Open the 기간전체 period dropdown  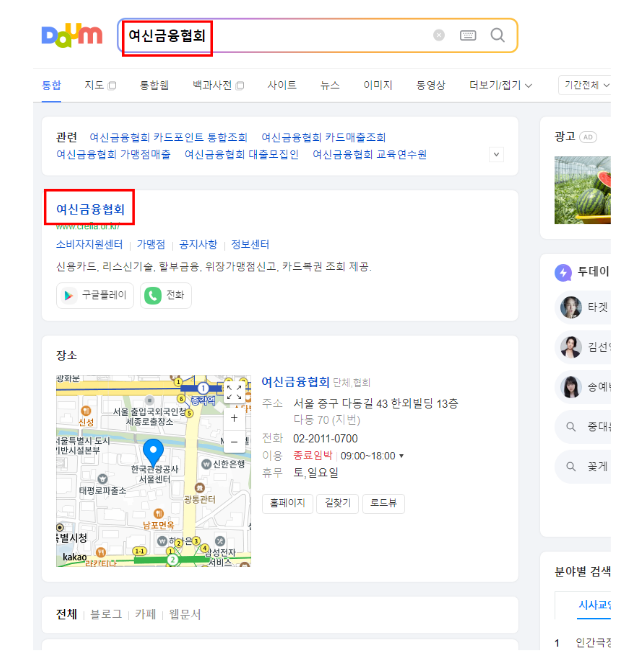point(585,85)
